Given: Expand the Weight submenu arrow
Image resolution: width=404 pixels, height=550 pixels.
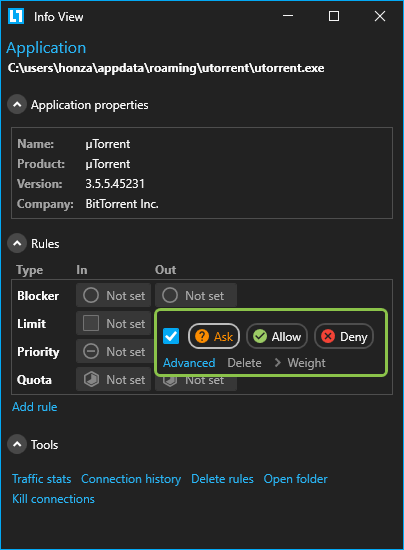Looking at the screenshot, I should [x=277, y=362].
